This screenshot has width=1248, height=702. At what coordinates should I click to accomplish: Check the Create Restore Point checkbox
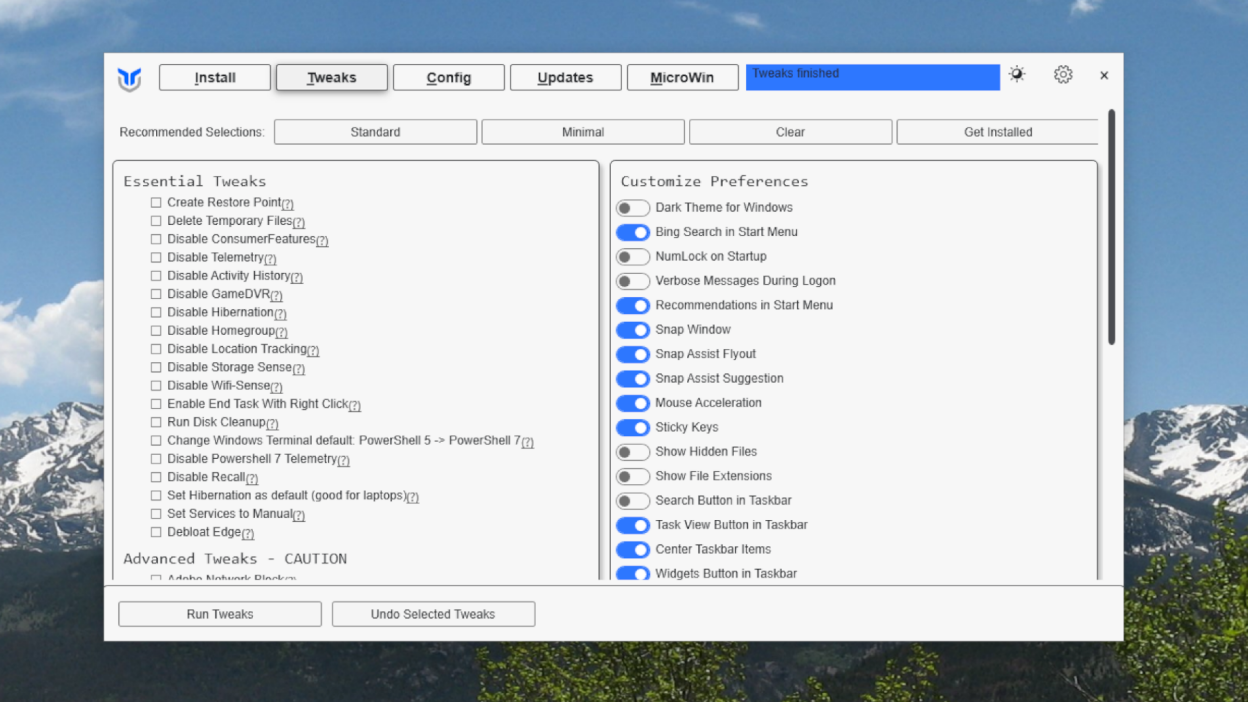(x=156, y=202)
